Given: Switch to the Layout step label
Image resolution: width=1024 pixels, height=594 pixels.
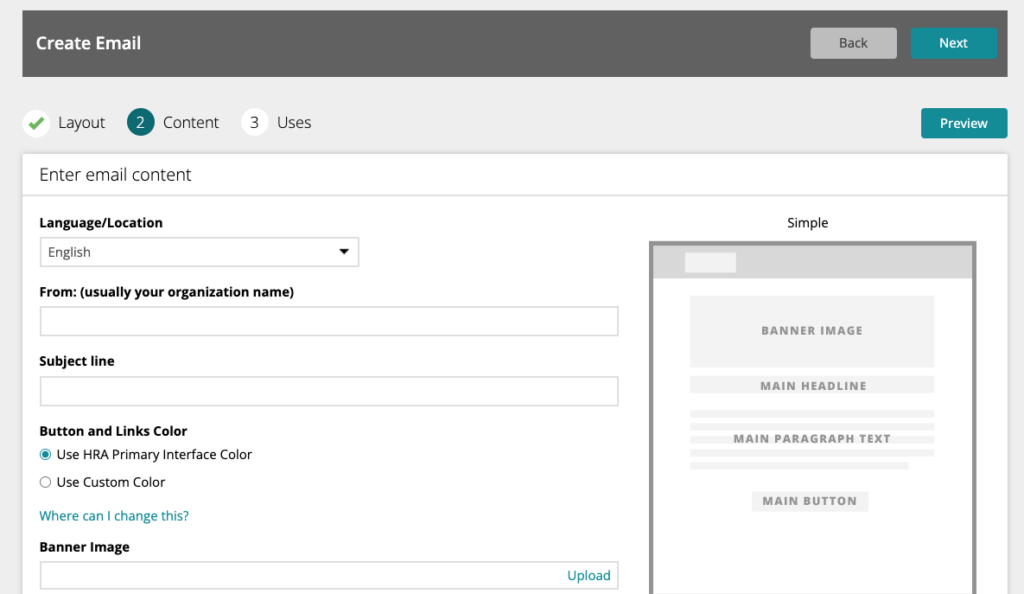Looking at the screenshot, I should click(81, 123).
